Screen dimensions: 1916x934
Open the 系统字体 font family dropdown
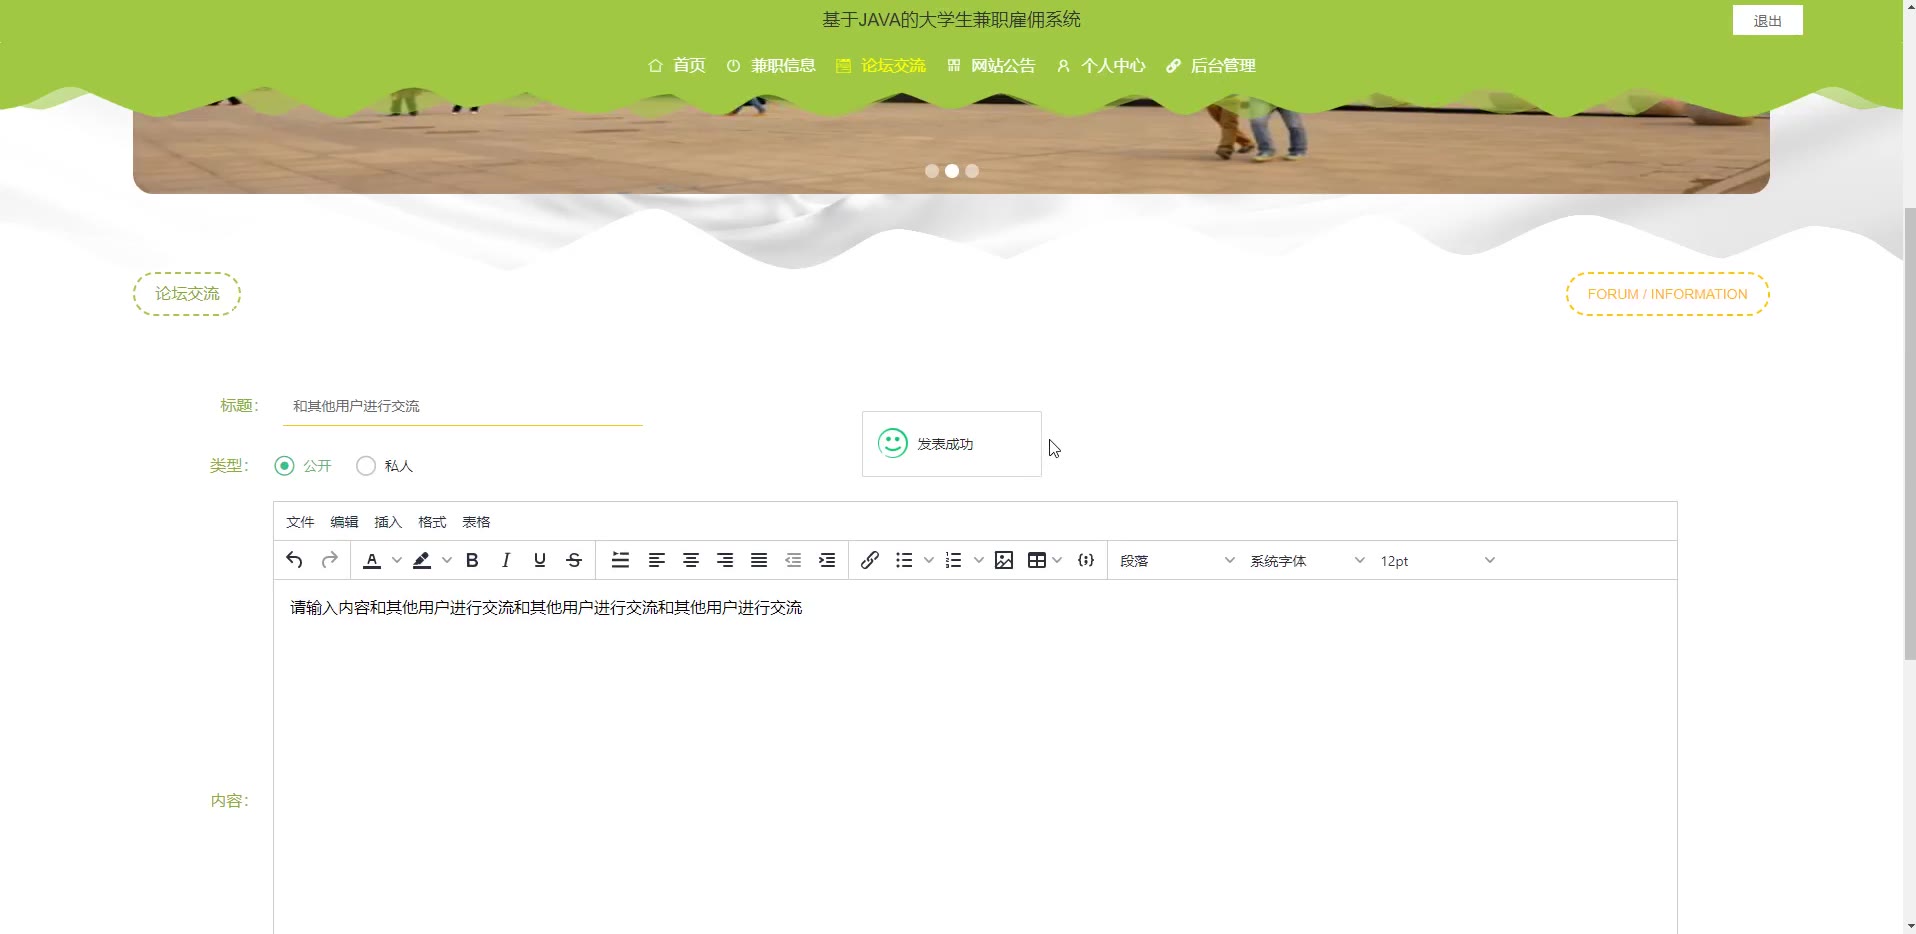[1307, 561]
